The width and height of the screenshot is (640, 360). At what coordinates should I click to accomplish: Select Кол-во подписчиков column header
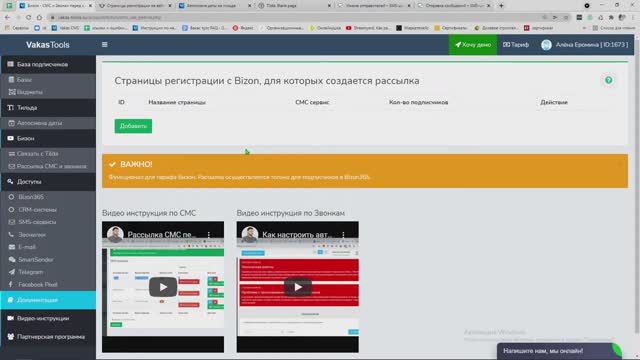click(418, 102)
